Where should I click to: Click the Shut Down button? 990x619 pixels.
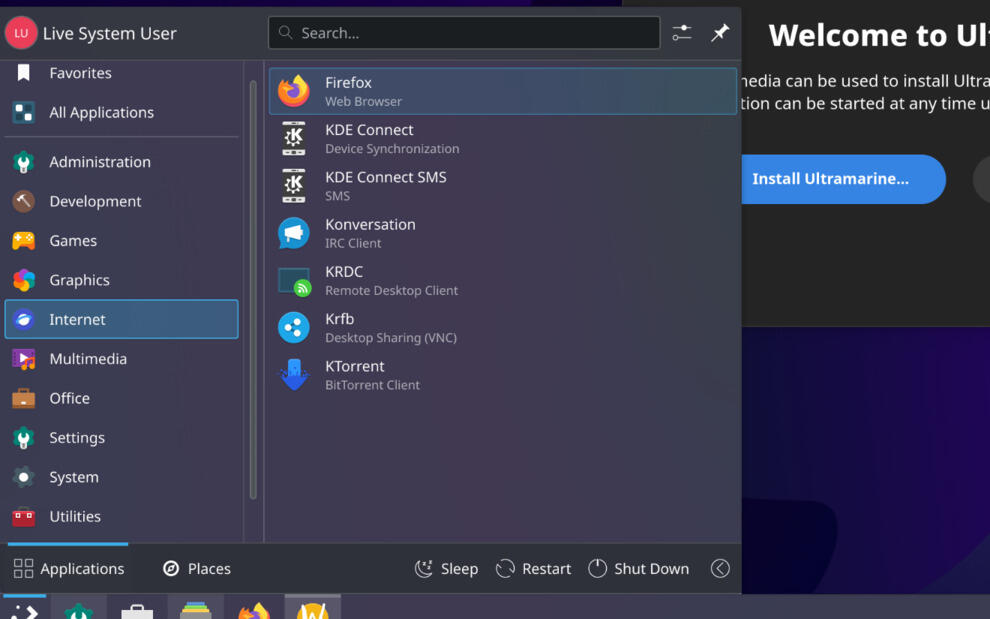point(639,568)
